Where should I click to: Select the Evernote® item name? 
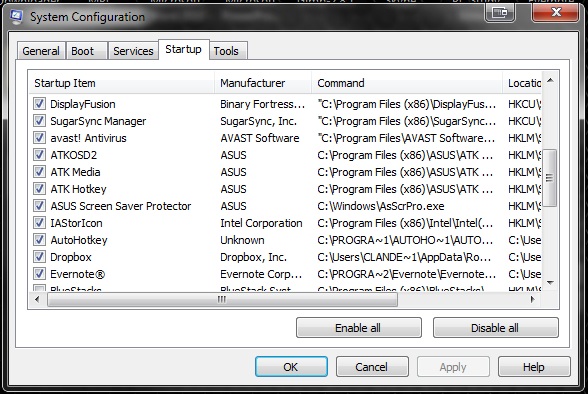(78, 274)
